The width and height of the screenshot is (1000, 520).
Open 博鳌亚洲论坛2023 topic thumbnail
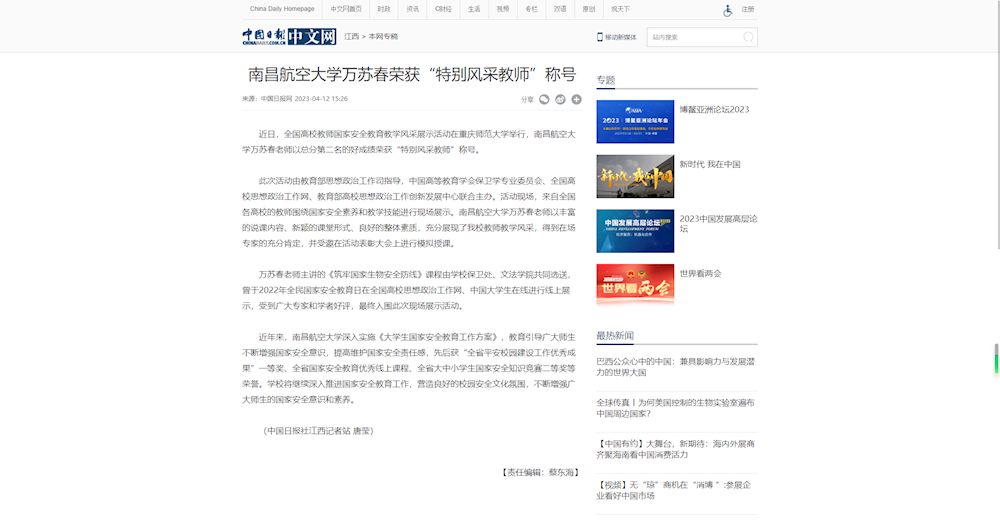coord(635,122)
